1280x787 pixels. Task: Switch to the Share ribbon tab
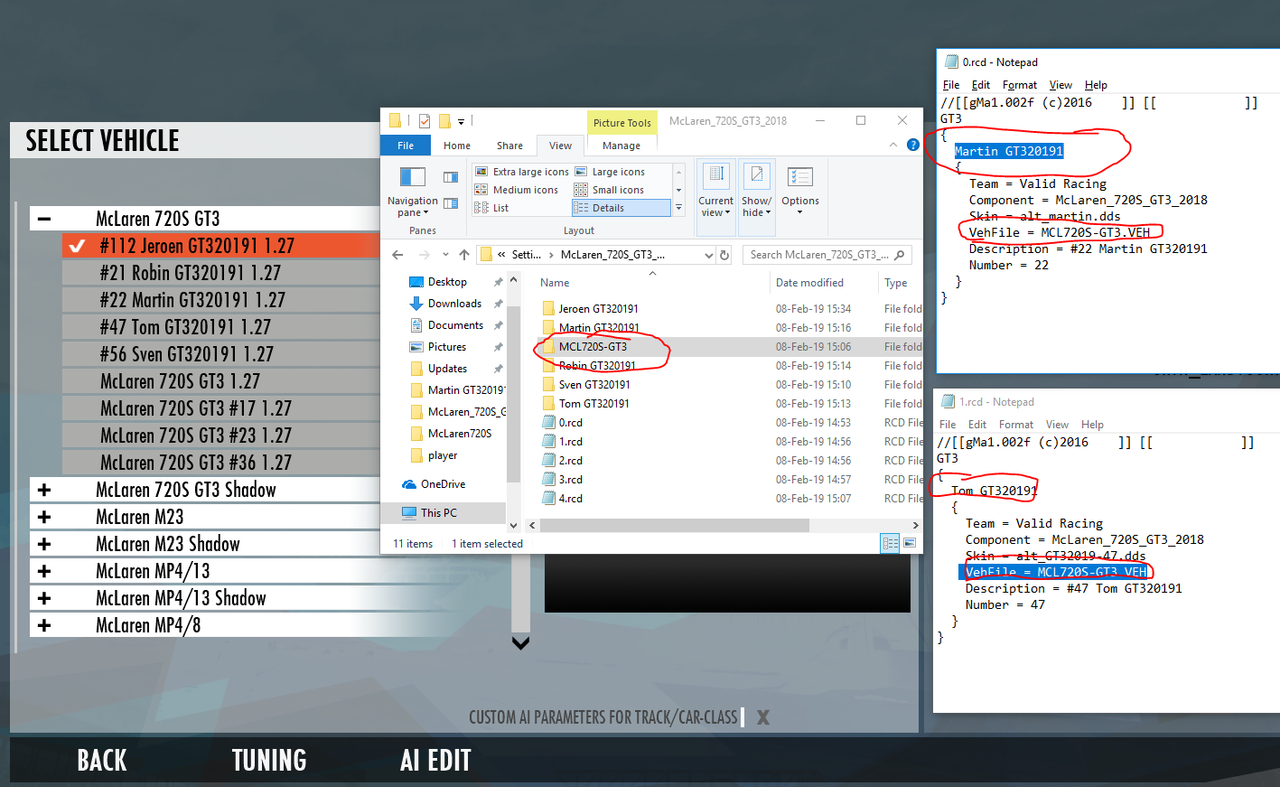tap(510, 145)
